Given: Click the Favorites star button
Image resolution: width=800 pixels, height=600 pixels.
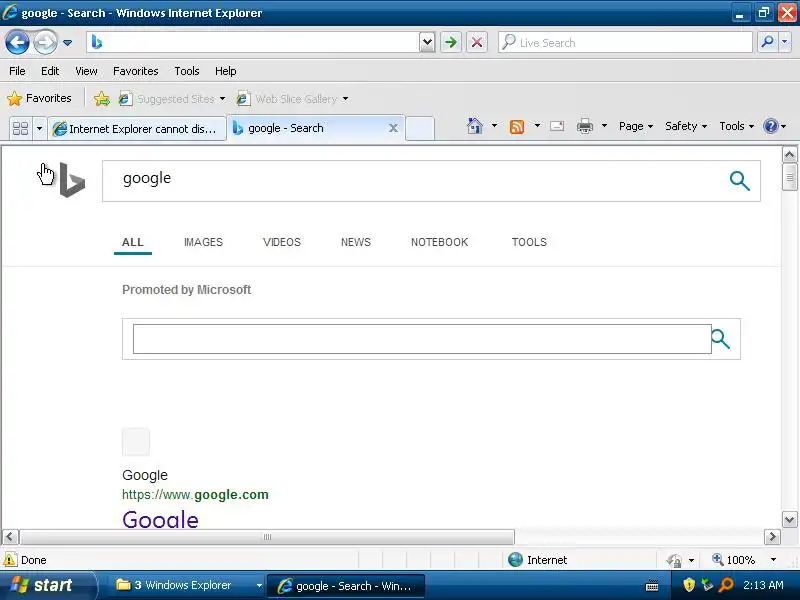Looking at the screenshot, I should pyautogui.click(x=39, y=98).
